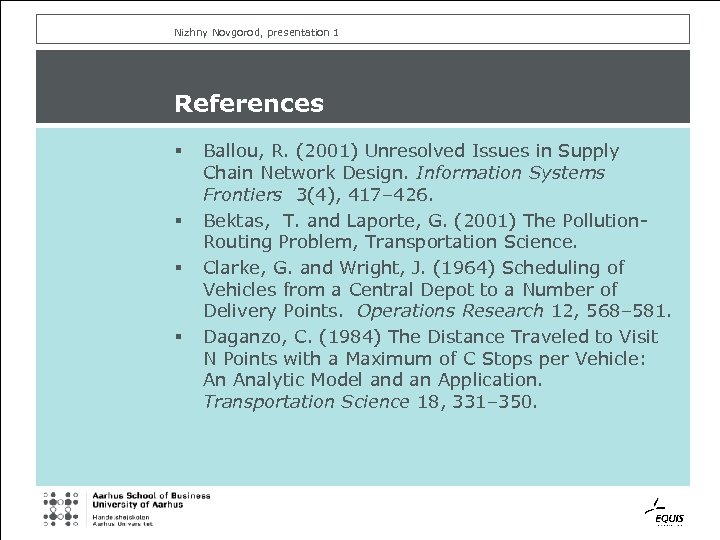
Task: Select the header text 'Nizhny Novgorod, presentation 1'
Action: (256, 32)
